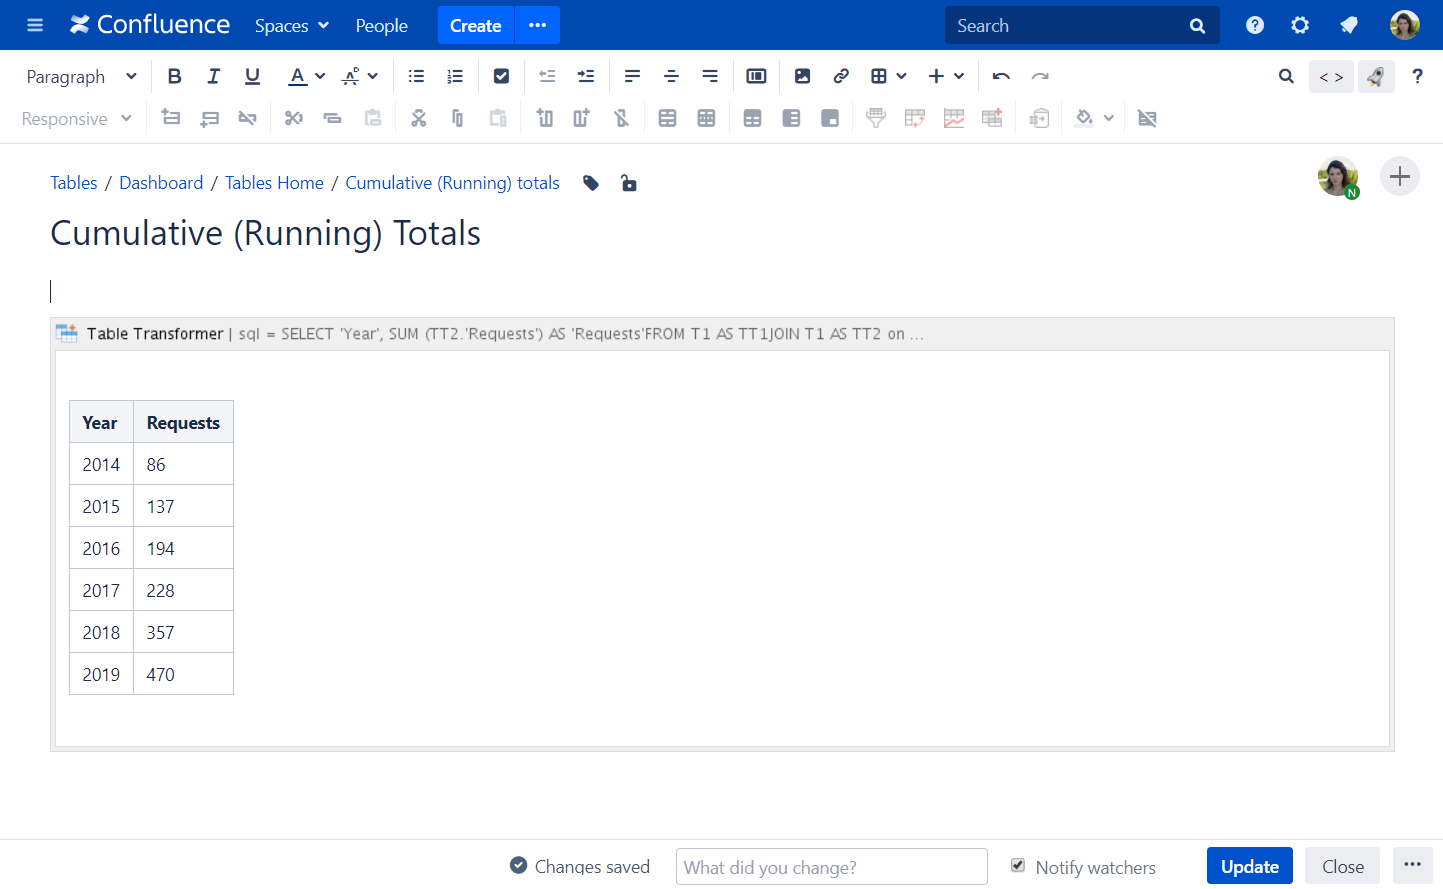1443x889 pixels.
Task: Open the cell background color picker
Action: [1087, 118]
